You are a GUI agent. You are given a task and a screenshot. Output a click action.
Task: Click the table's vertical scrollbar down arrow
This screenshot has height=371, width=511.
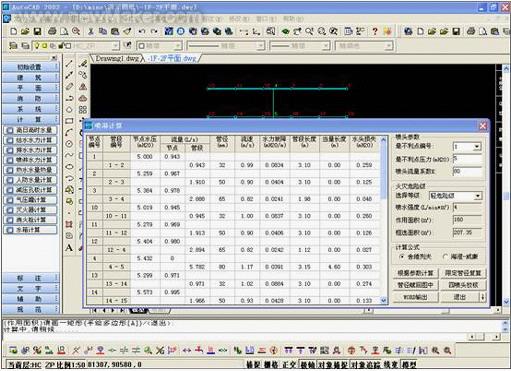[384, 300]
